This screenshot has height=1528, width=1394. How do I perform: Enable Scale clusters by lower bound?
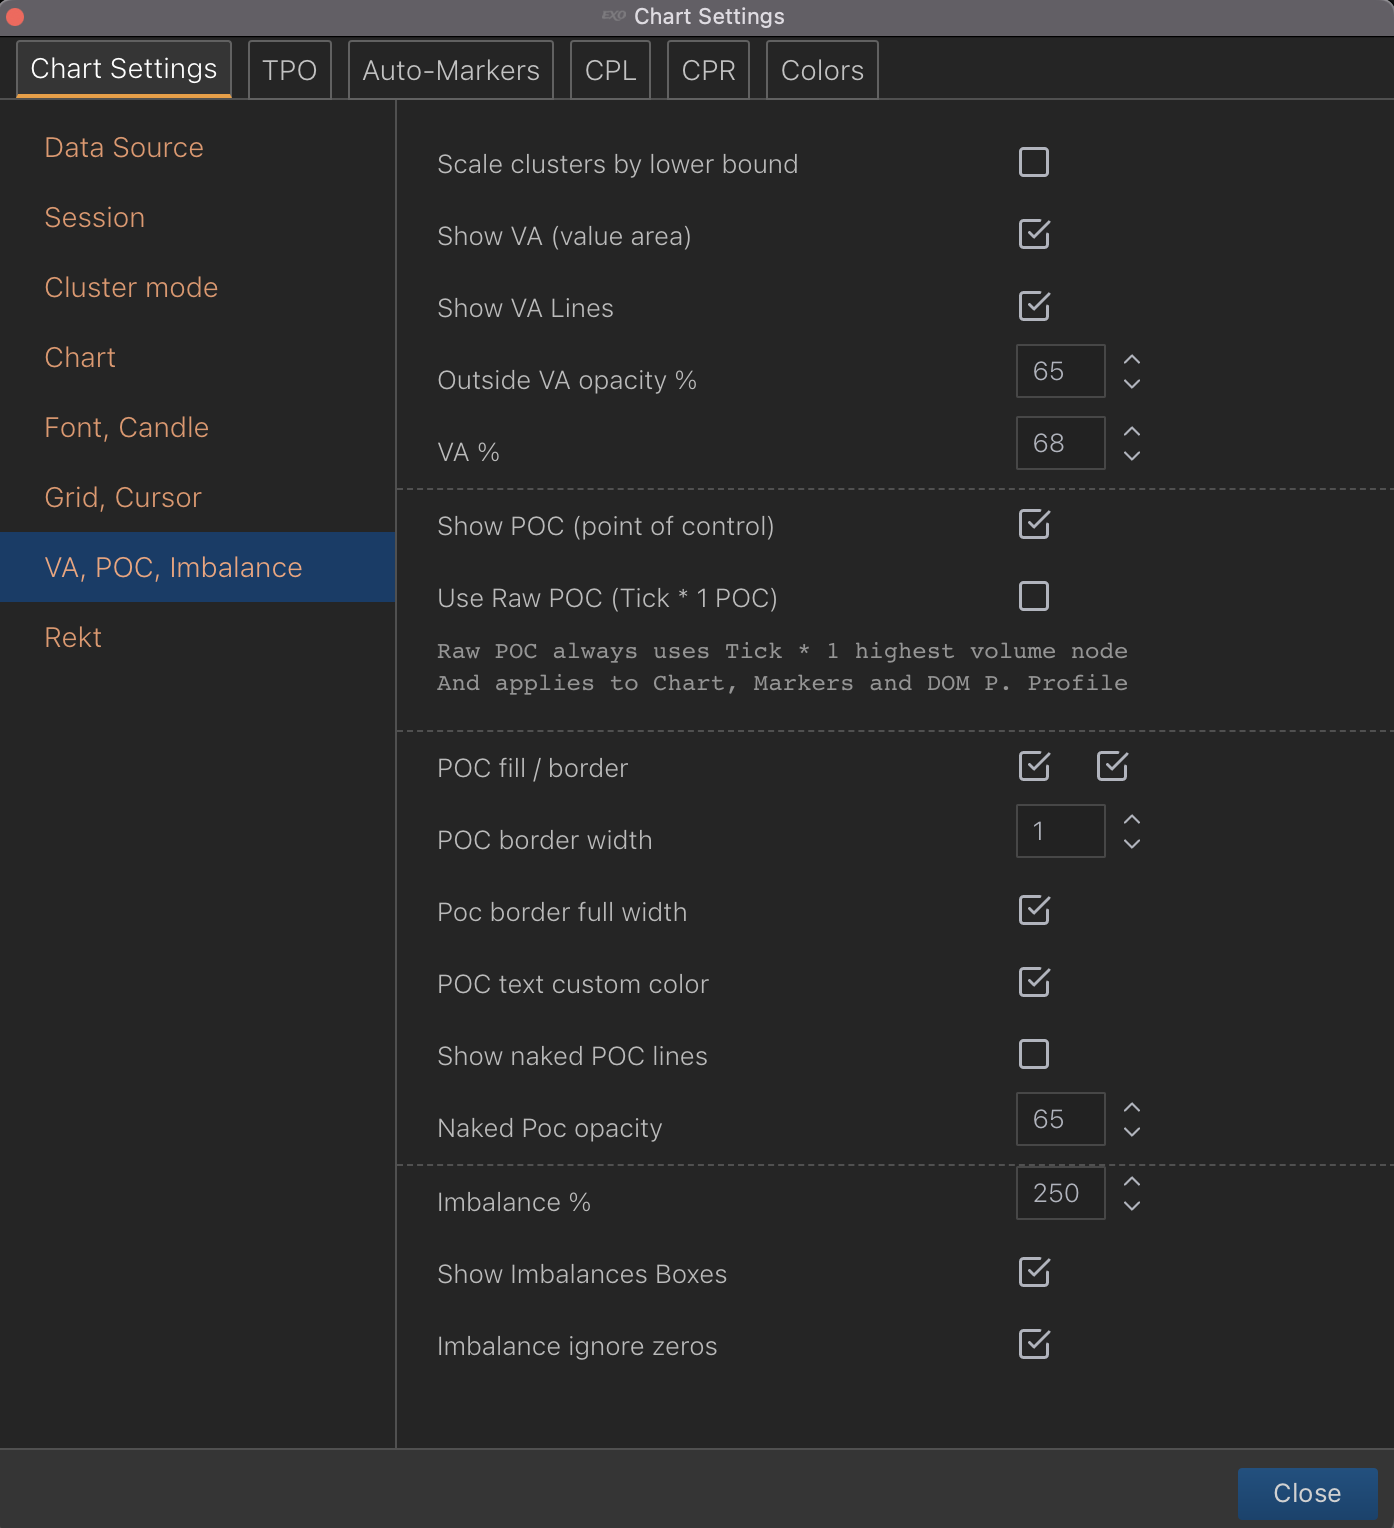pyautogui.click(x=1034, y=162)
